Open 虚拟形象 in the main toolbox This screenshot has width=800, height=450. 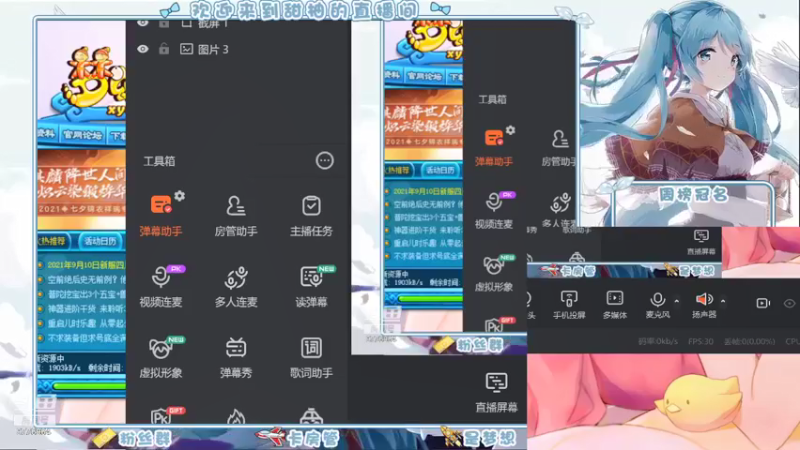161,357
